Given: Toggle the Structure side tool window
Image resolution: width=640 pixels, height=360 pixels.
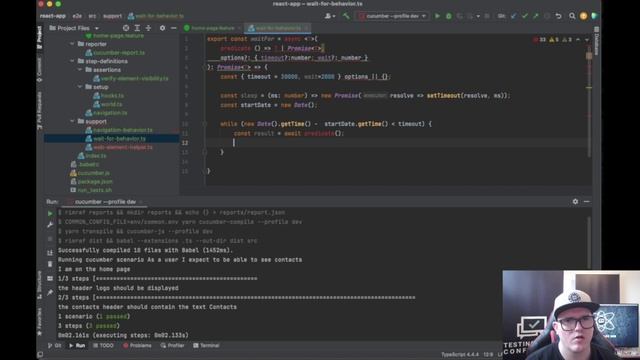Looking at the screenshot, I should click(40, 284).
